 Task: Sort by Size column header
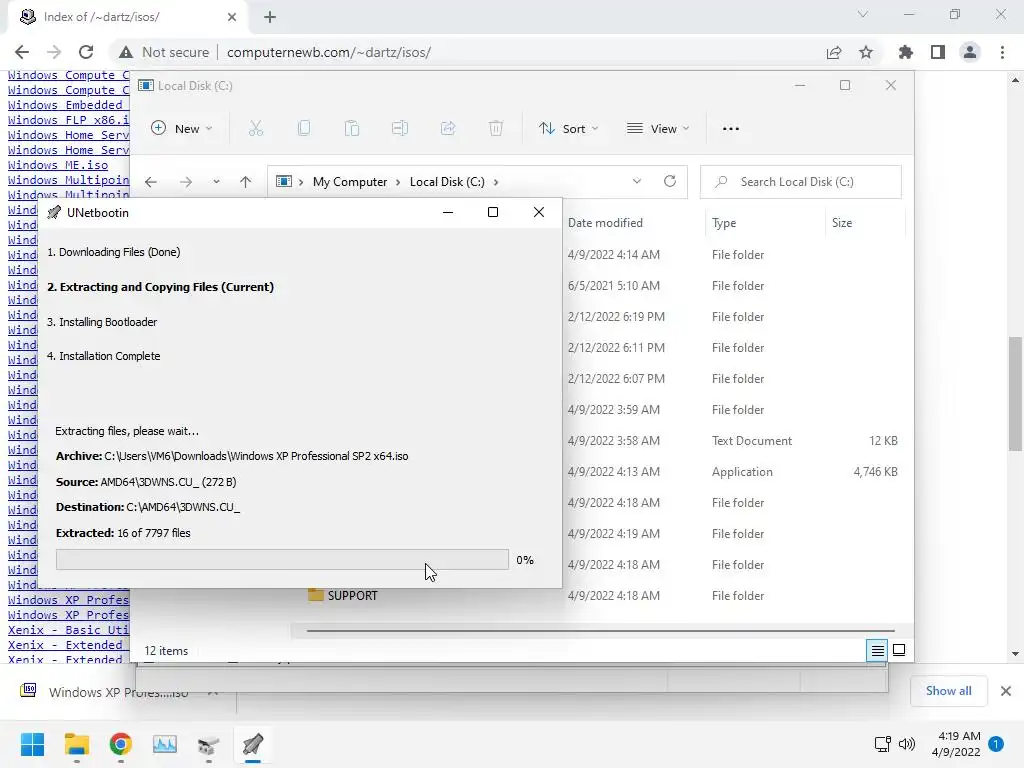tap(842, 223)
